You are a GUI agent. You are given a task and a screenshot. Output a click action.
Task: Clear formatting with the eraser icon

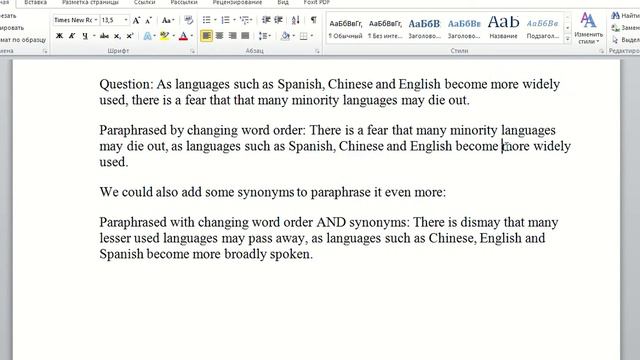pyautogui.click(x=188, y=20)
